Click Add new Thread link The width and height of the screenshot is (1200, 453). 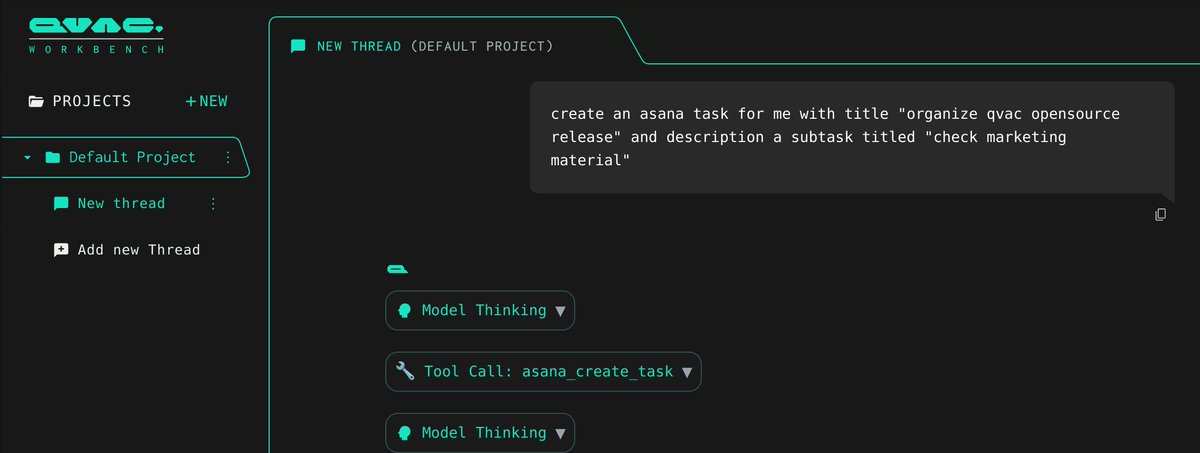(x=139, y=250)
